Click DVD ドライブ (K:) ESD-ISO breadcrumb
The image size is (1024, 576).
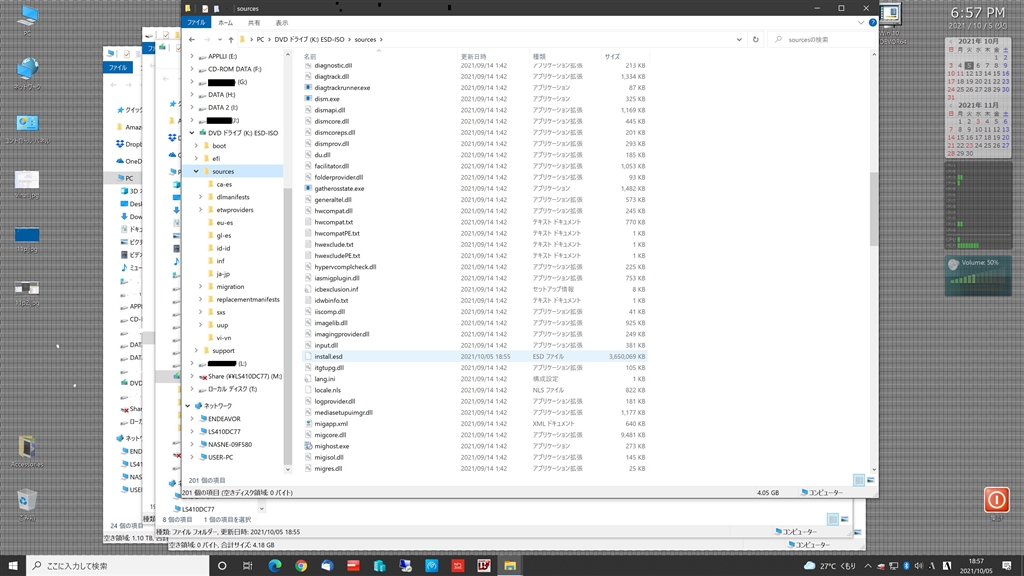(309, 40)
